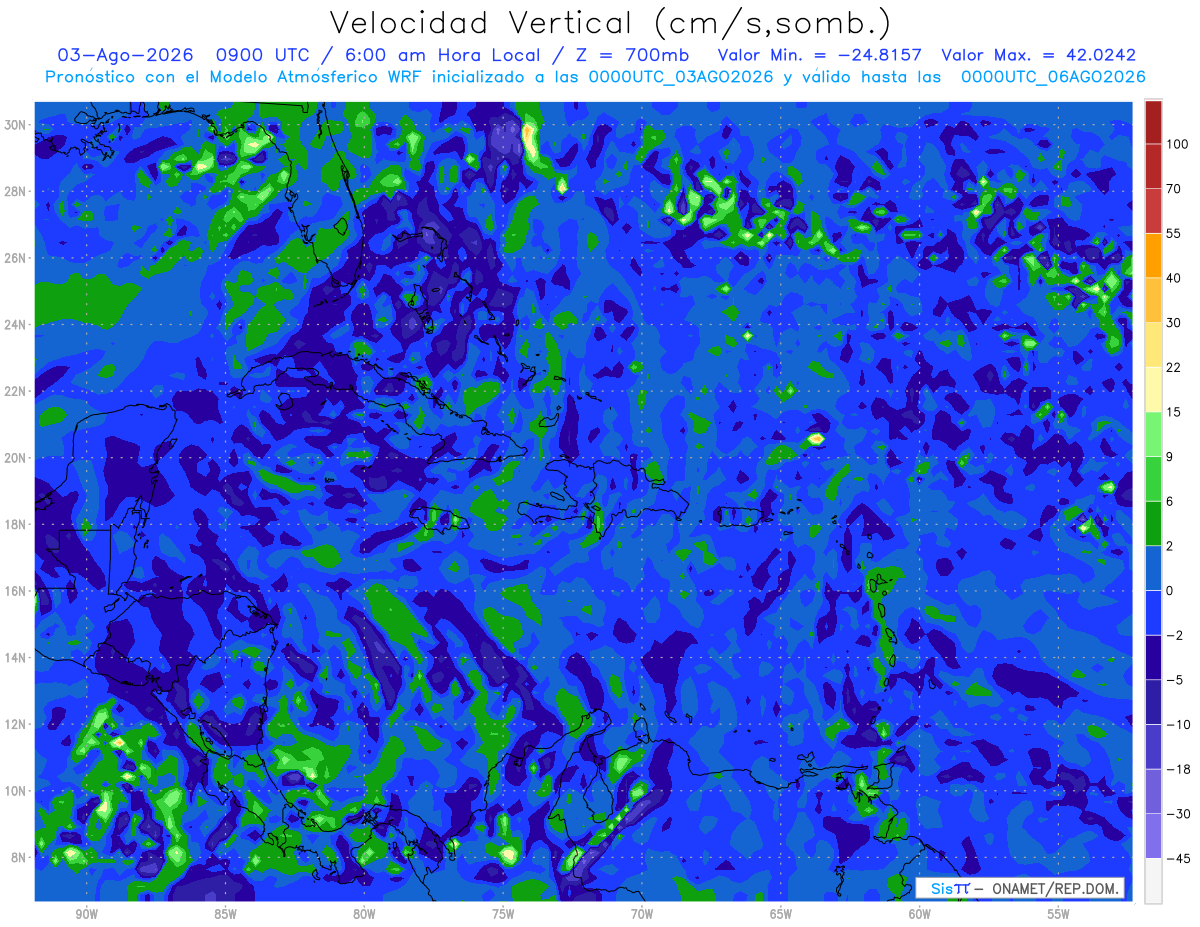1200x927 pixels.
Task: Click the color bar label "22"
Action: pos(1175,367)
